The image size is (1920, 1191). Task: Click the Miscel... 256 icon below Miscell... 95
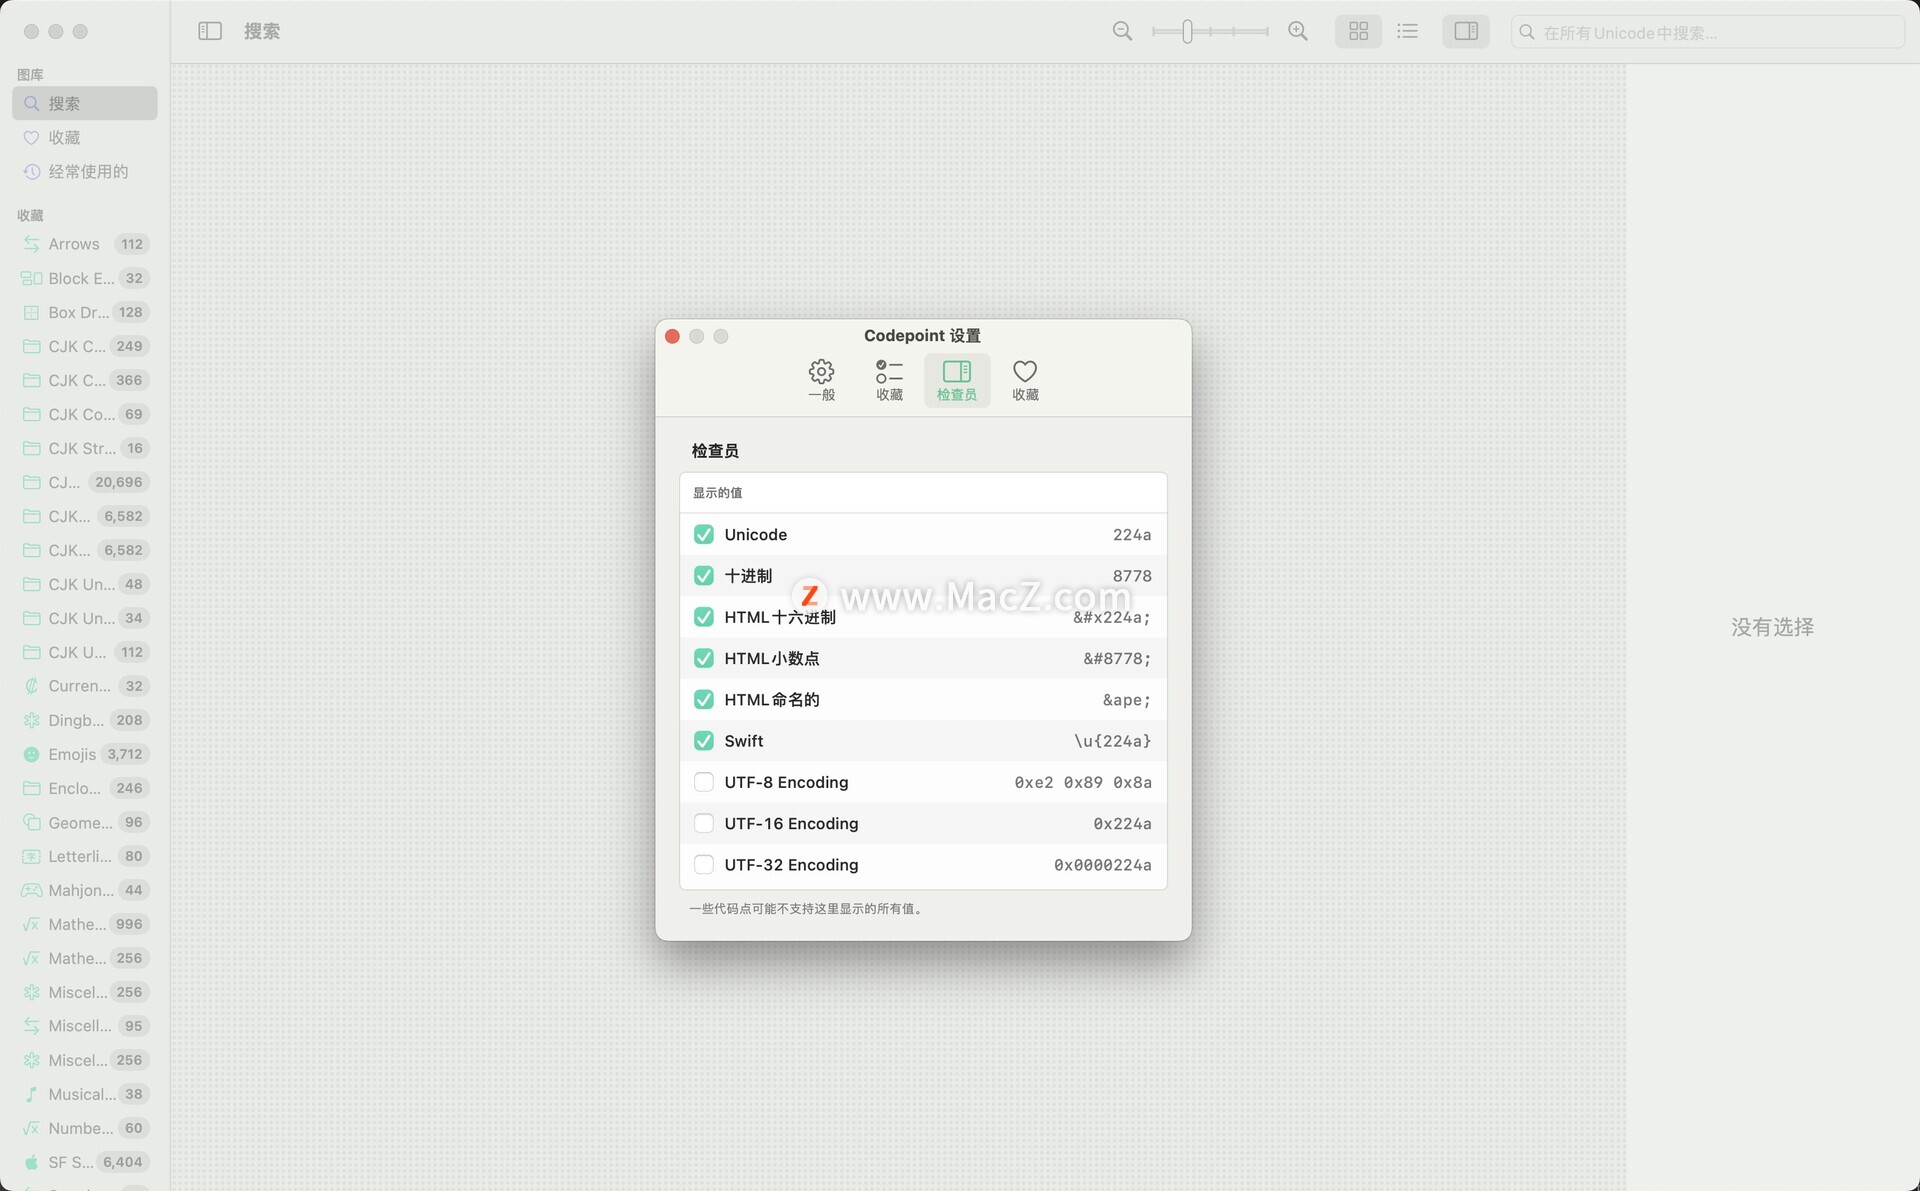coord(31,1060)
